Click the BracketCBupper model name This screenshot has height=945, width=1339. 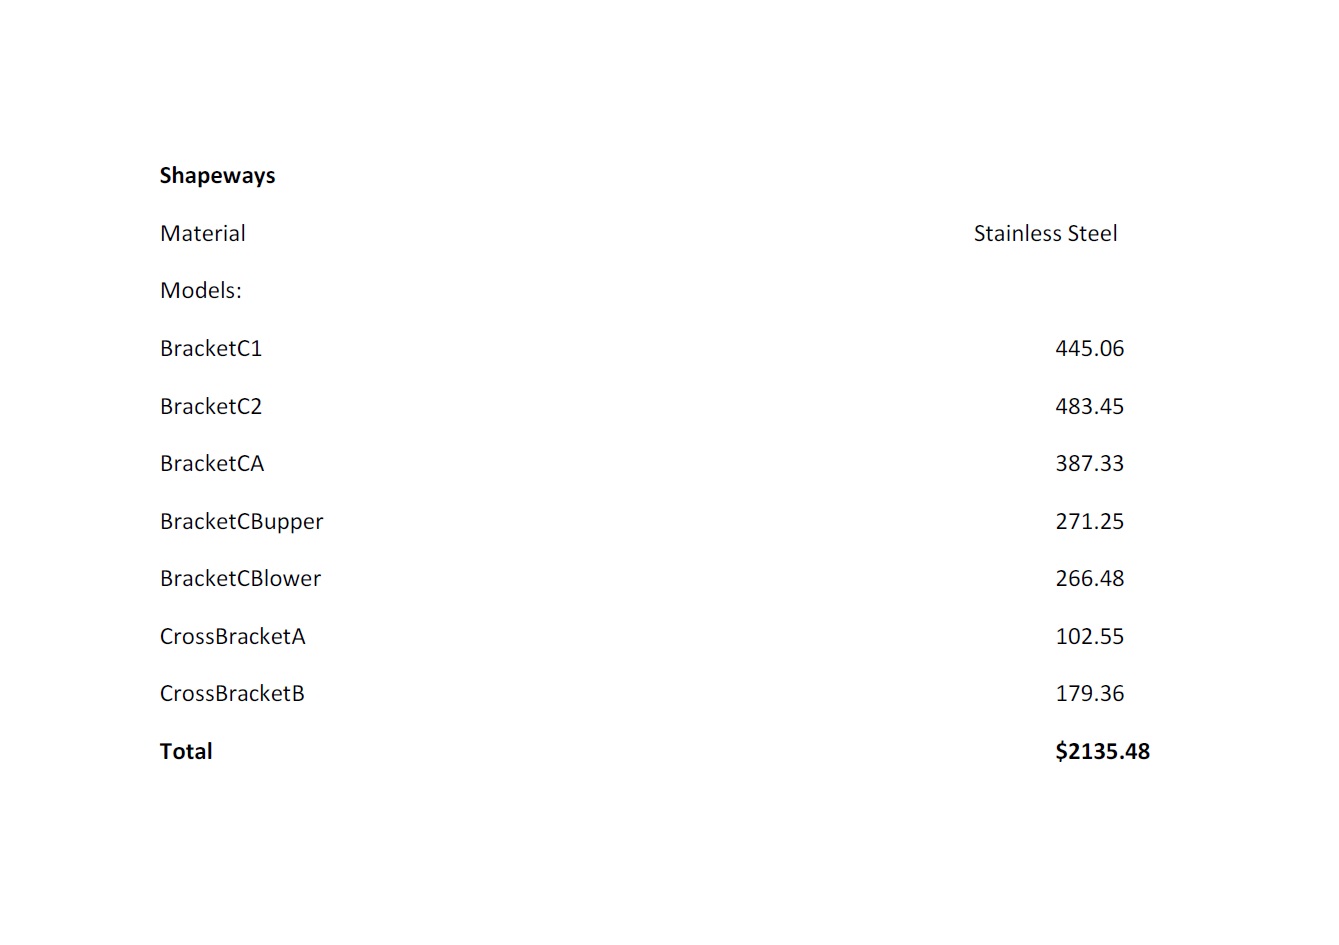click(241, 522)
